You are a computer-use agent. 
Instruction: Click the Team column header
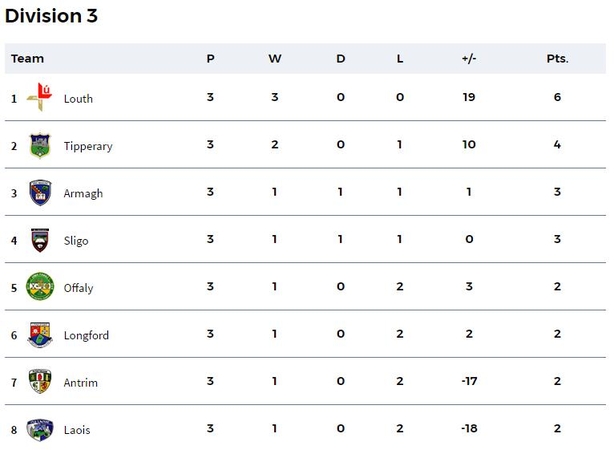[x=27, y=59]
